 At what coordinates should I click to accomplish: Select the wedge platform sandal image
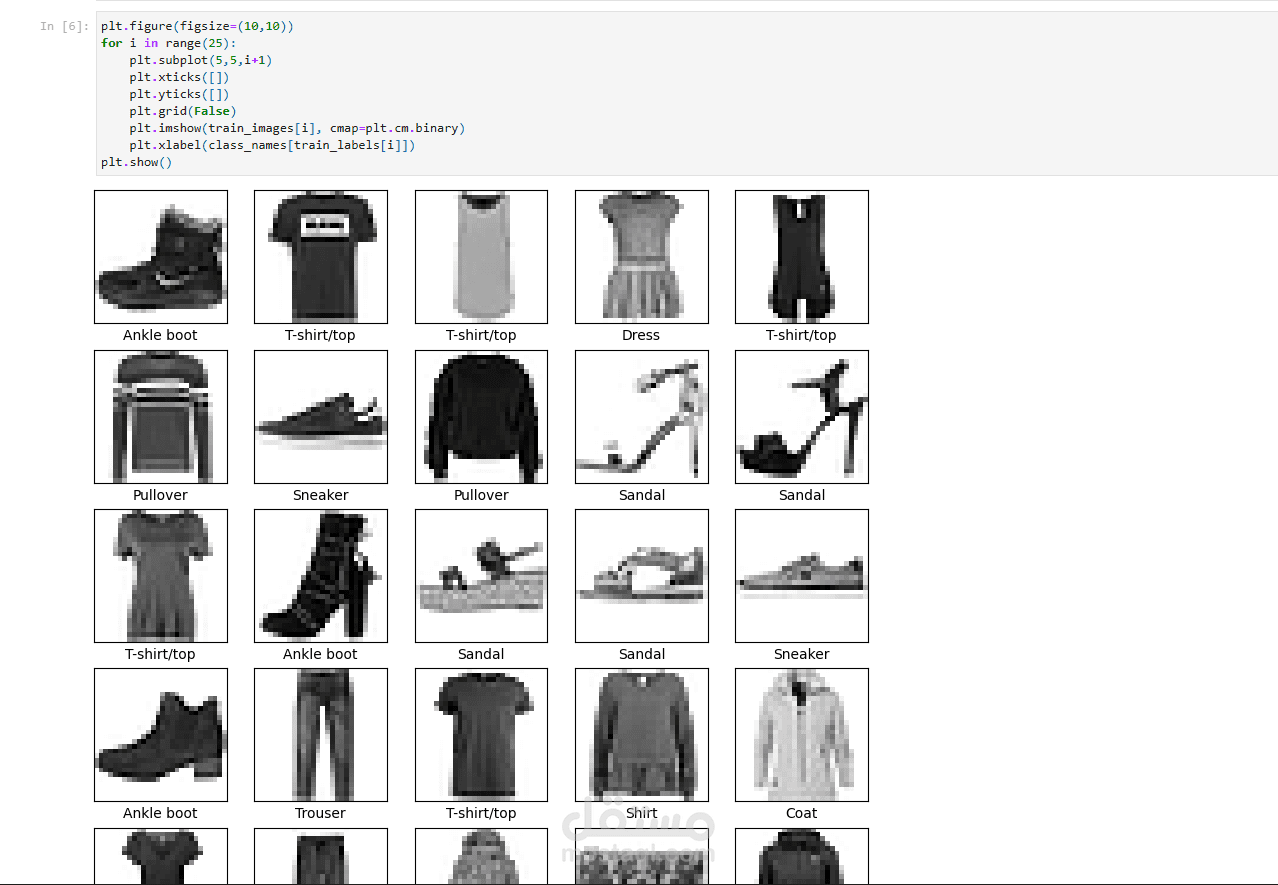coord(481,576)
